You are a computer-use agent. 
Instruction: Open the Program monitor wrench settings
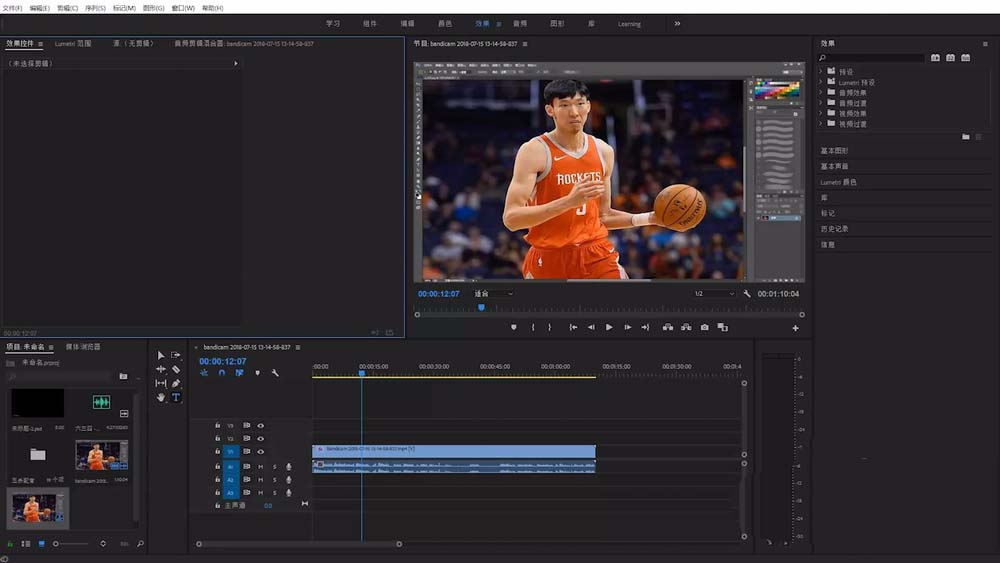[747, 294]
